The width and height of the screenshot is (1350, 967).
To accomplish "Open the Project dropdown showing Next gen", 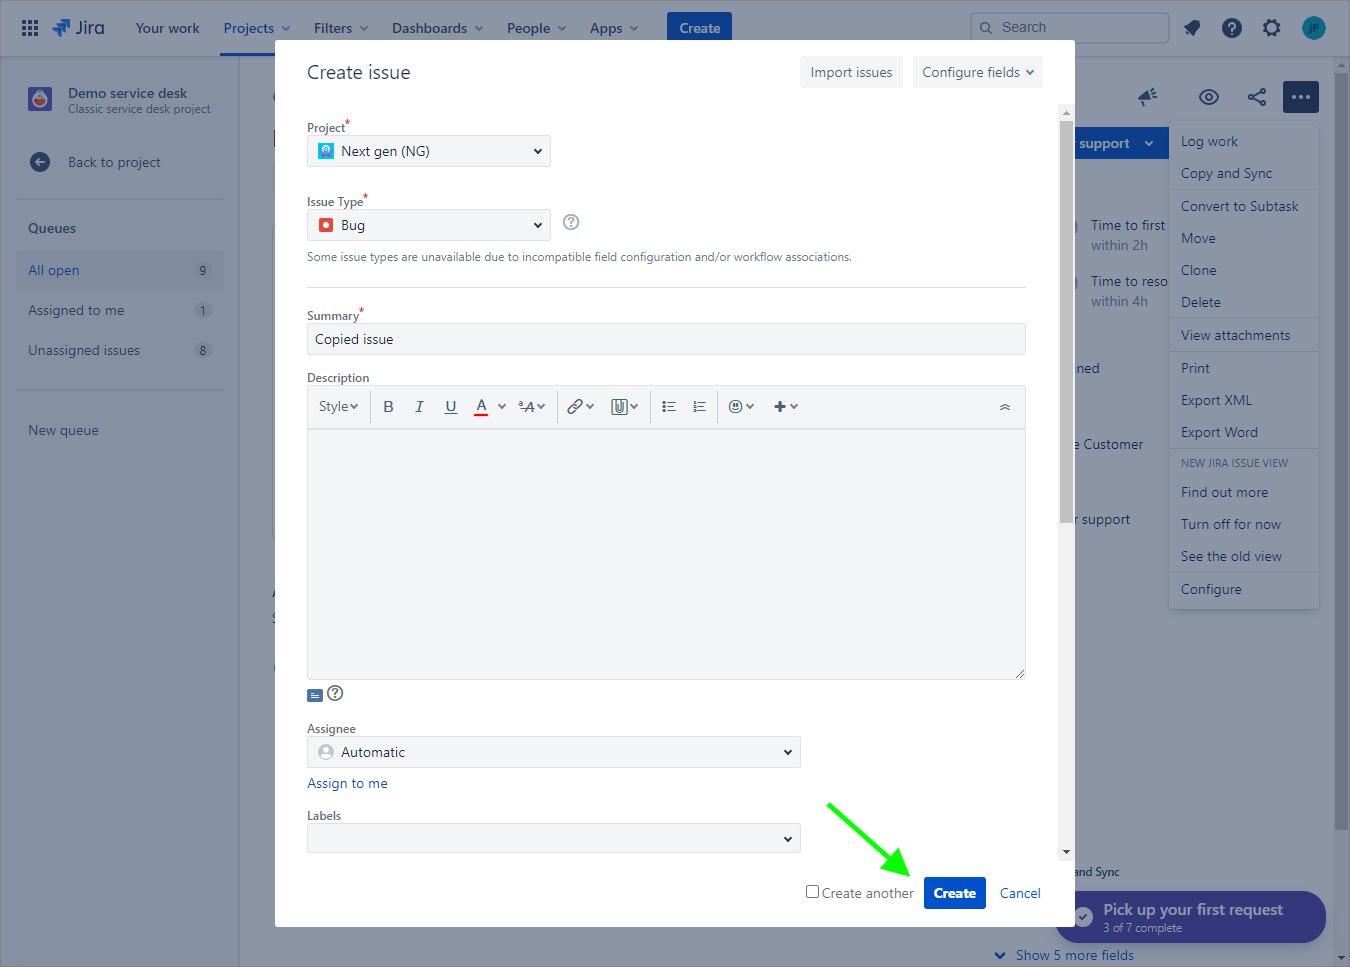I will [x=428, y=152].
